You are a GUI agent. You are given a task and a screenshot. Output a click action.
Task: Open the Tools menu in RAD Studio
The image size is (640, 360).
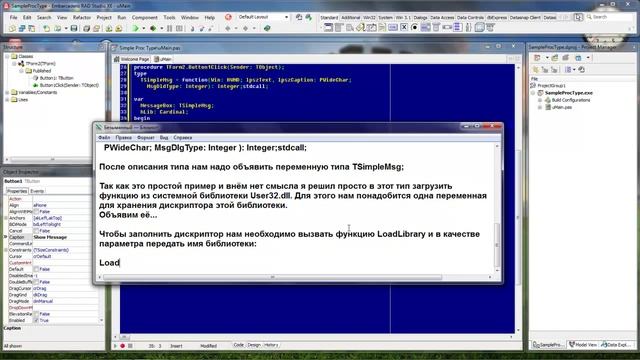pyautogui.click(x=169, y=18)
